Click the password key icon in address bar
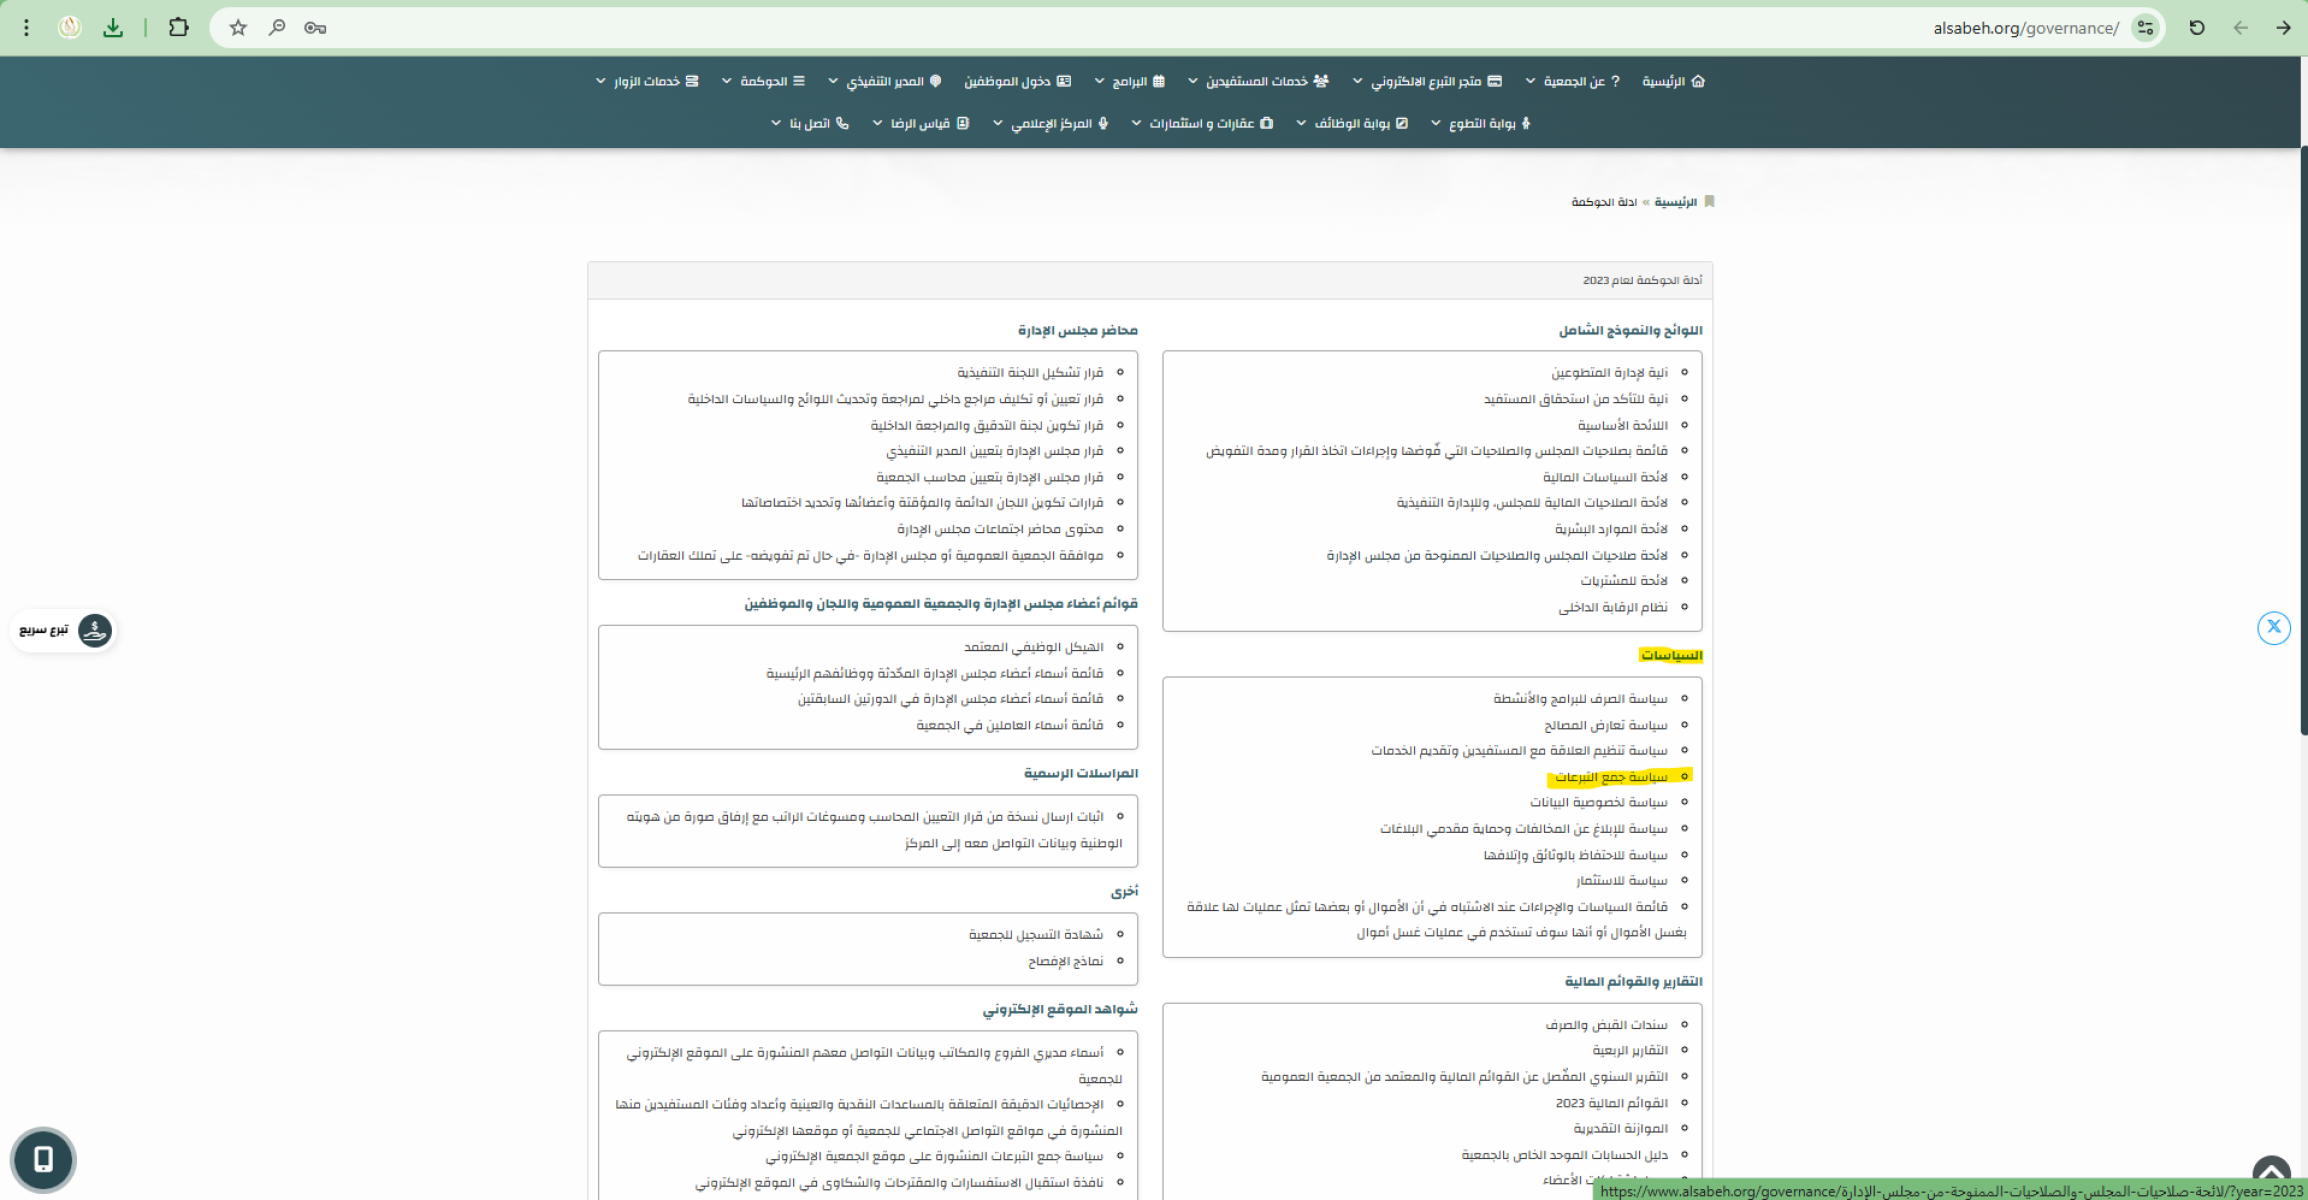 click(316, 28)
